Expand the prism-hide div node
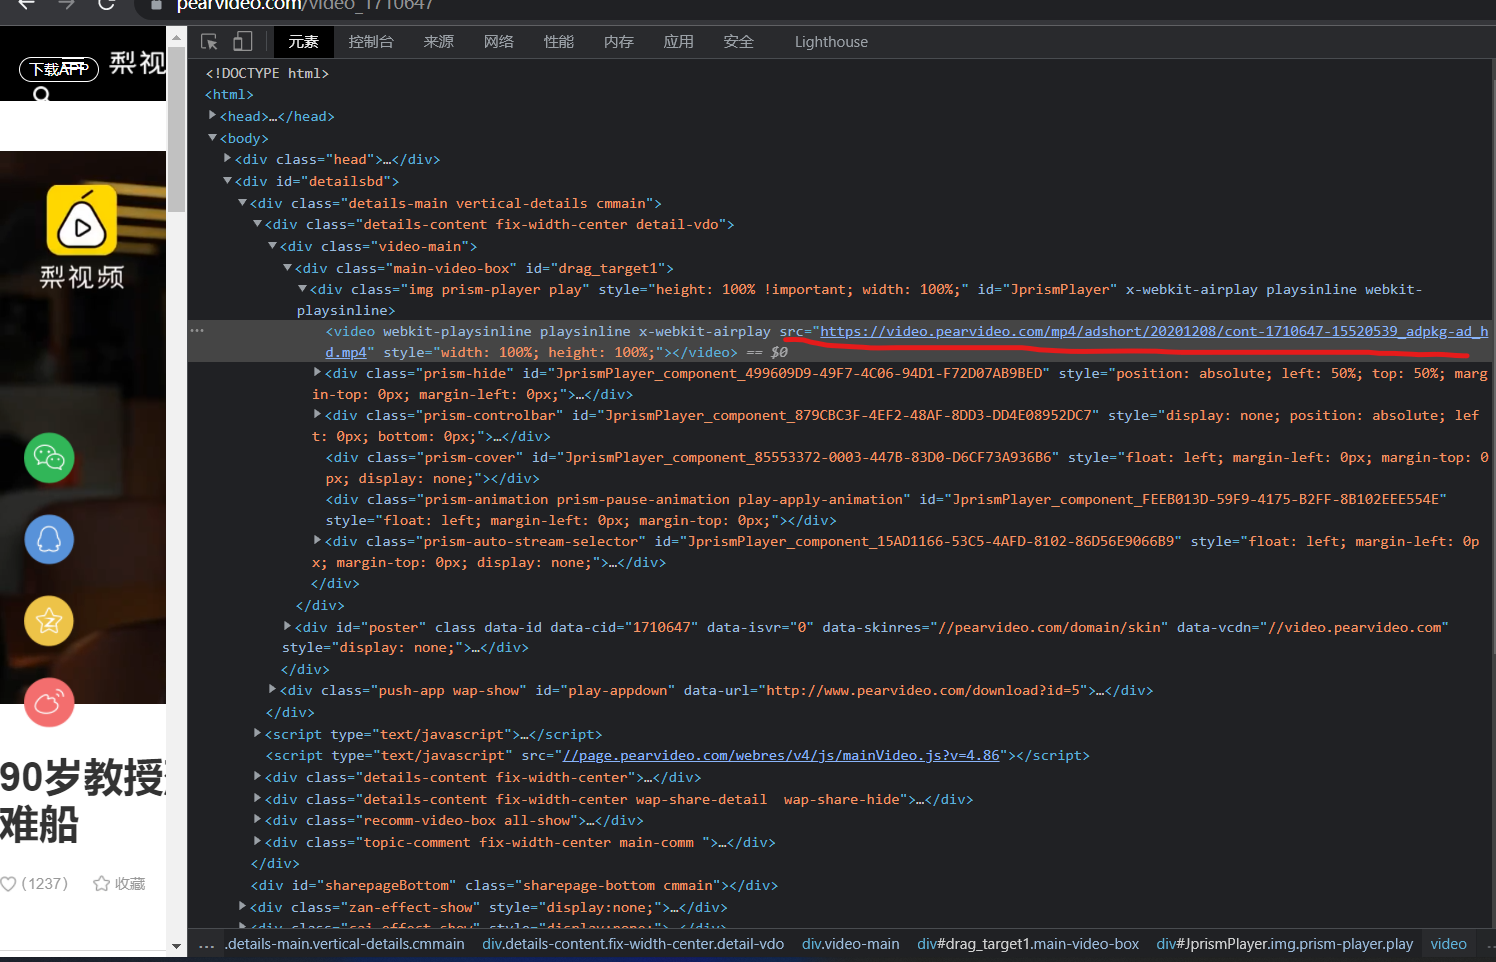1496x962 pixels. [x=317, y=373]
